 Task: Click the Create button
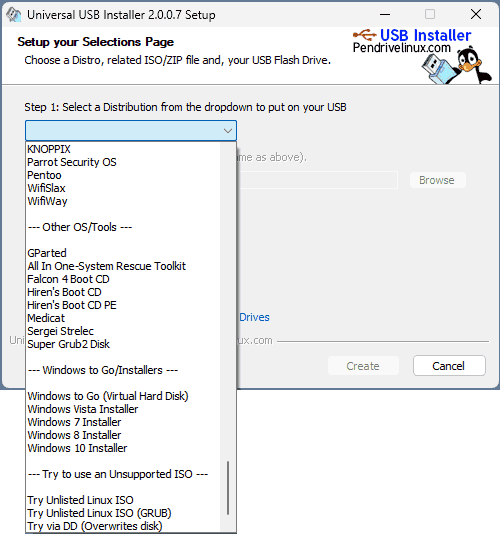click(363, 366)
